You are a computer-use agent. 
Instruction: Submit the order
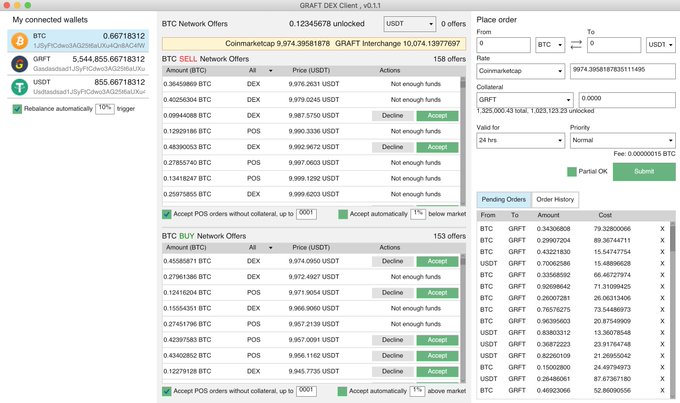pyautogui.click(x=644, y=172)
